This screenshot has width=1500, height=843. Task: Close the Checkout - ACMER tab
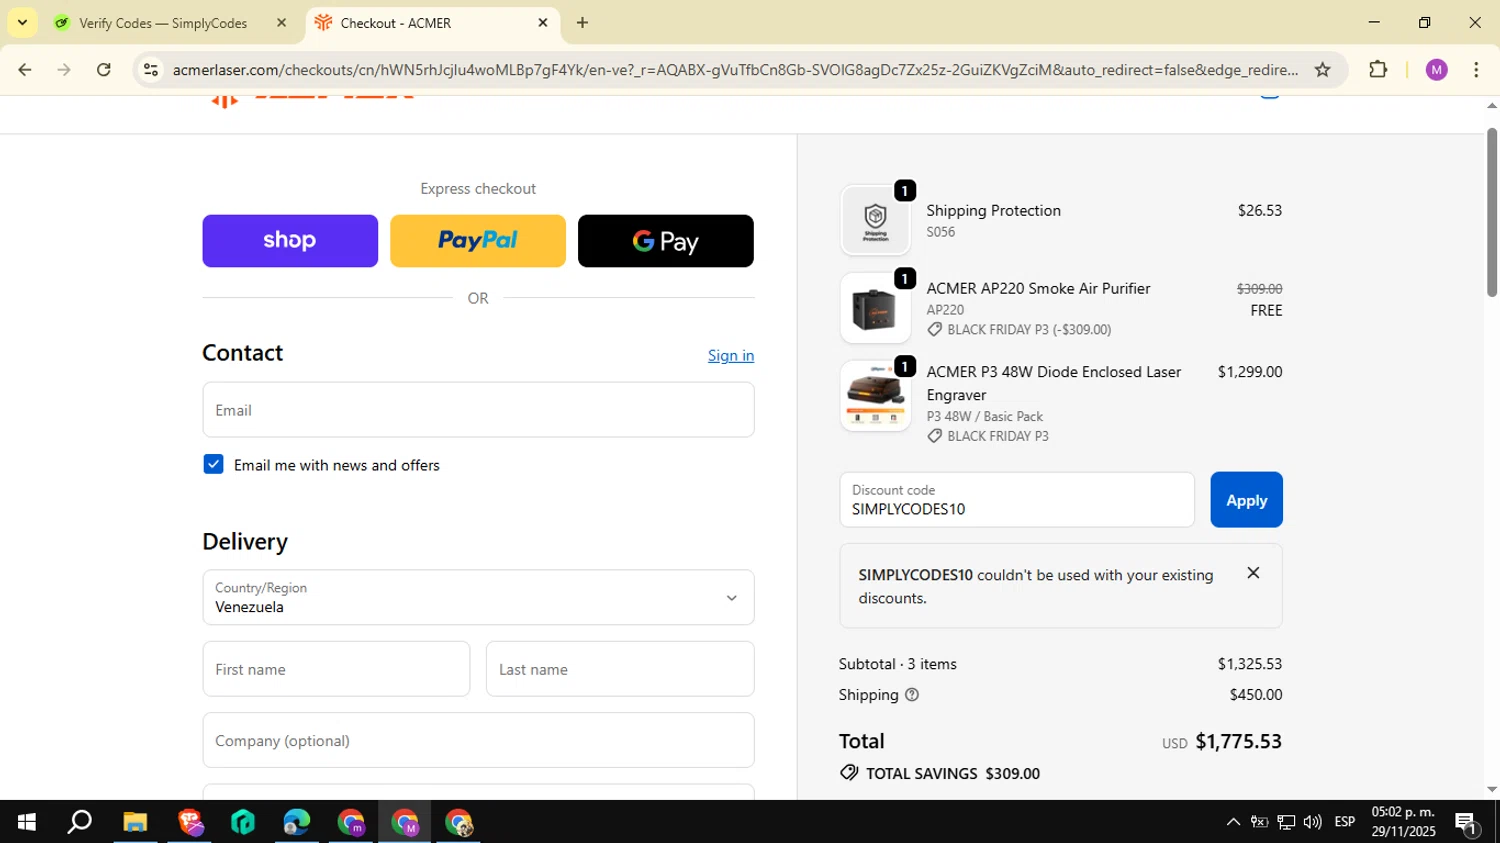(543, 22)
